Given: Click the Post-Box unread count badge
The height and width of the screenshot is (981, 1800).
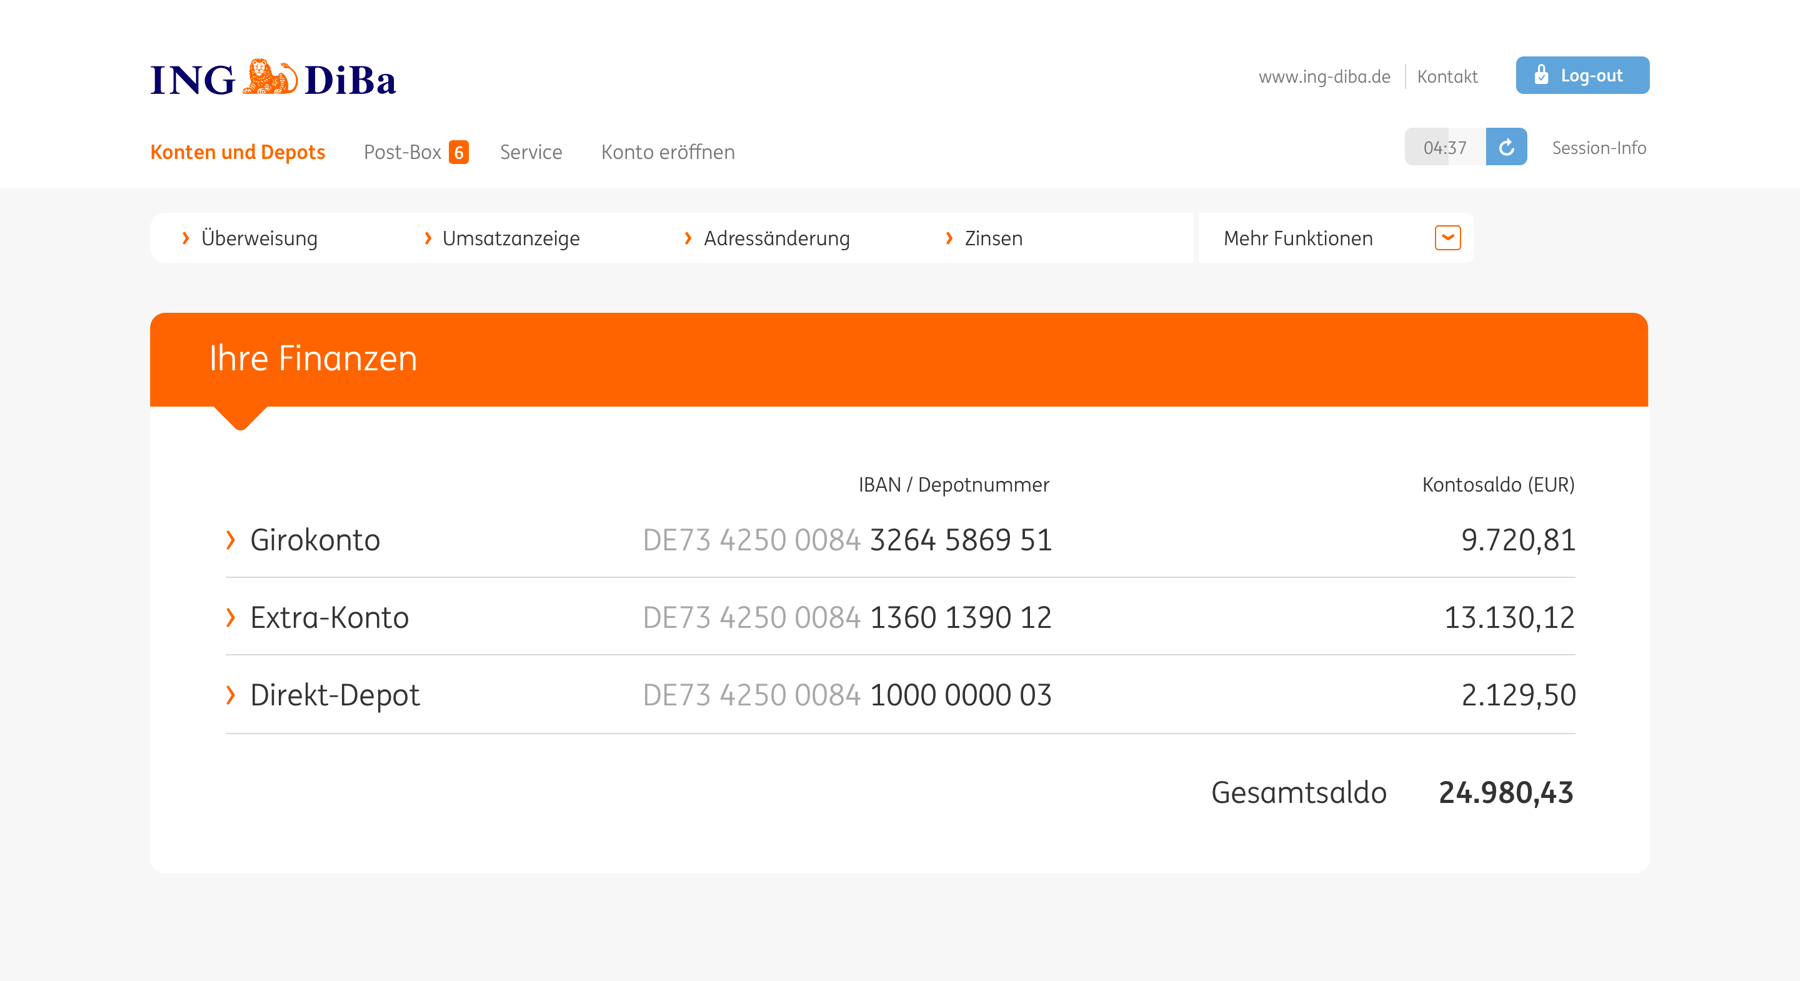Looking at the screenshot, I should (x=458, y=152).
